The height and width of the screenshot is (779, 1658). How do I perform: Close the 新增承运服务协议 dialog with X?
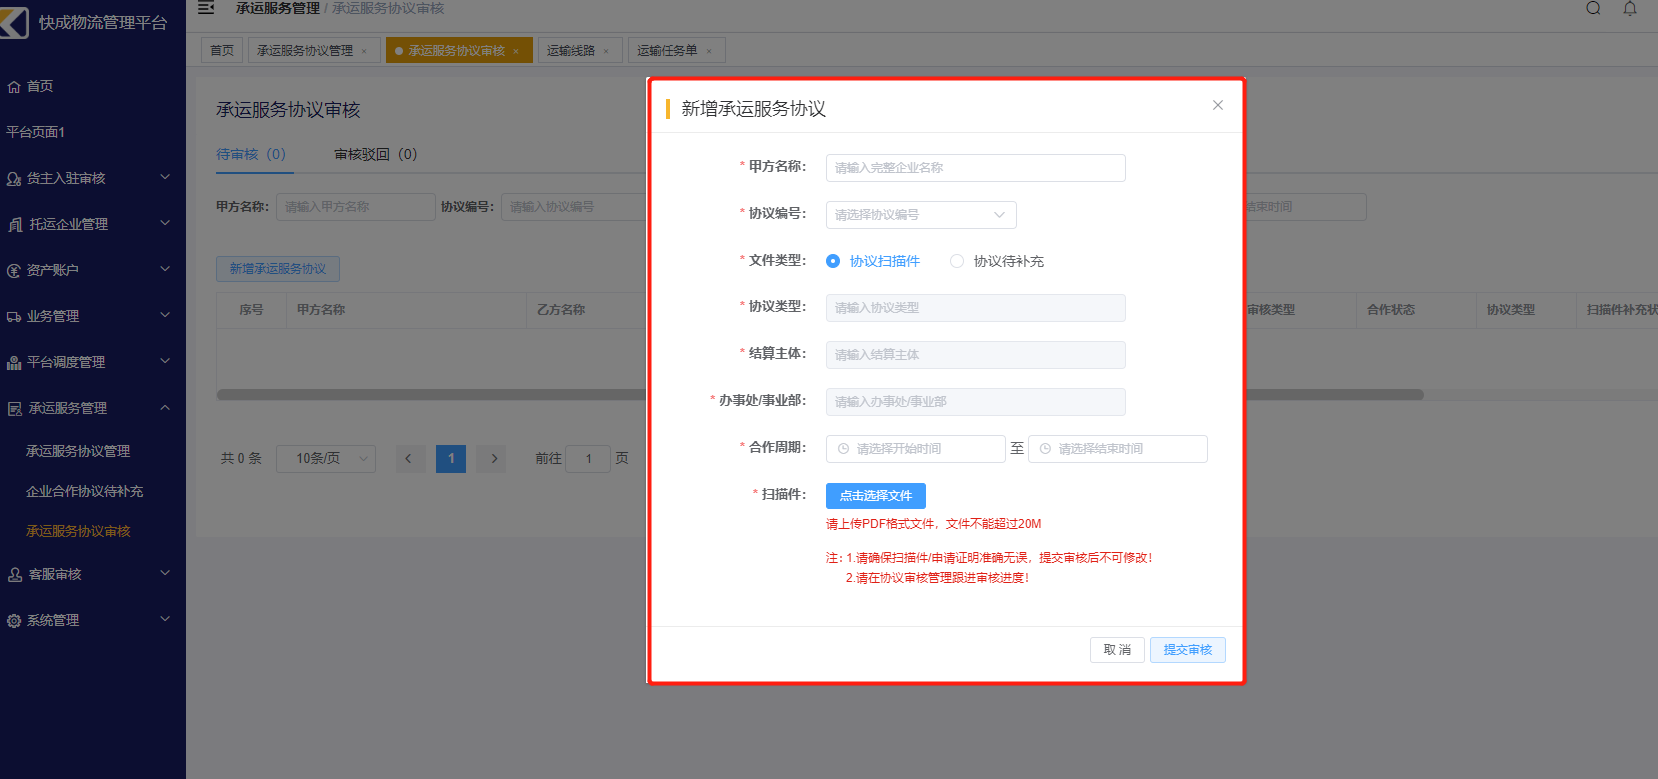(x=1218, y=105)
